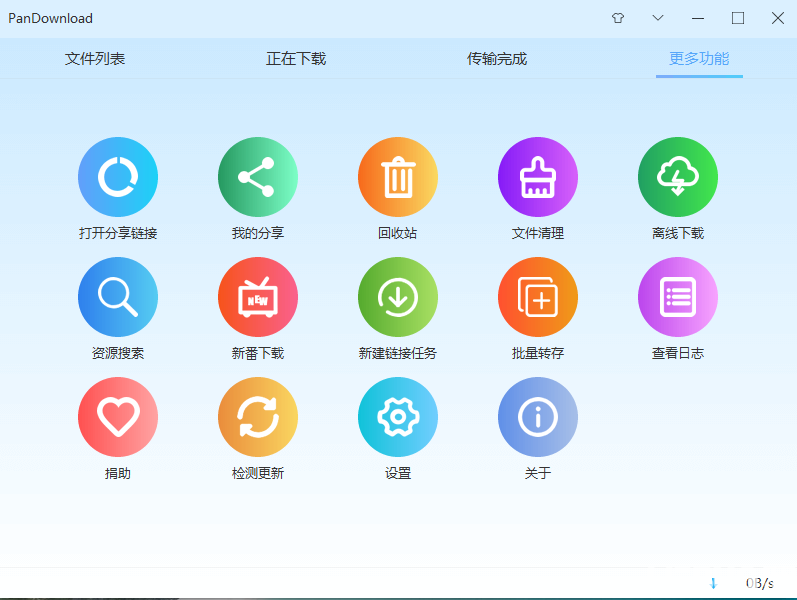The image size is (797, 600).
Task: Click 新建链接任务 new link task icon
Action: tap(398, 297)
